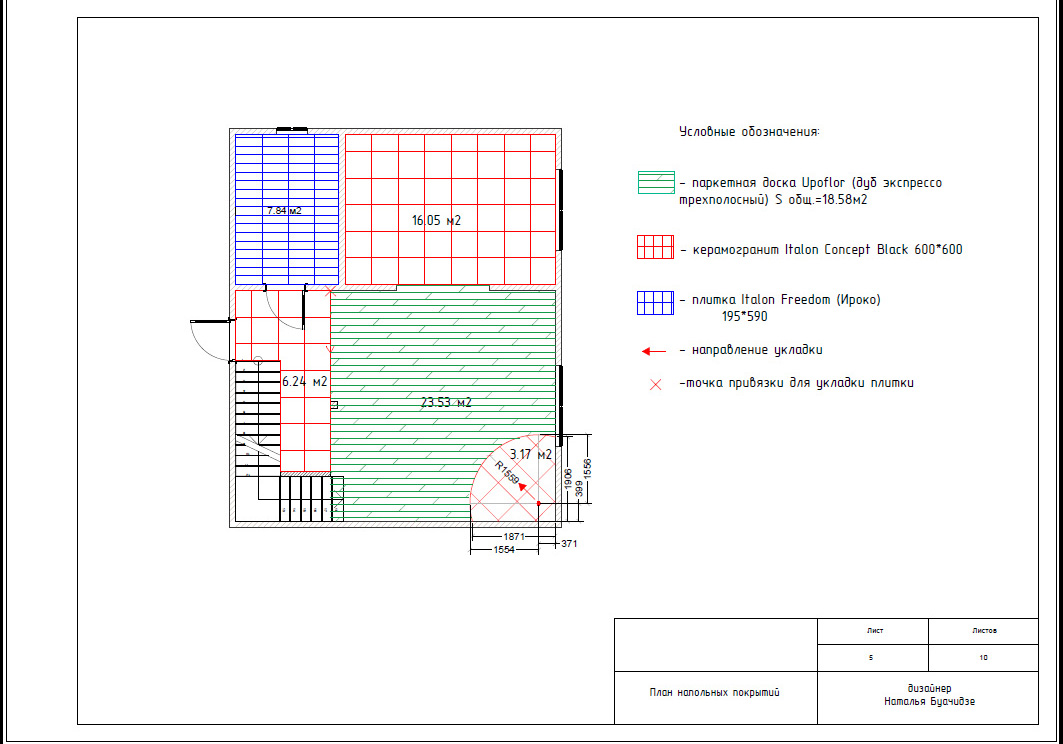
Task: Click the 371 dimension value
Action: 569,543
